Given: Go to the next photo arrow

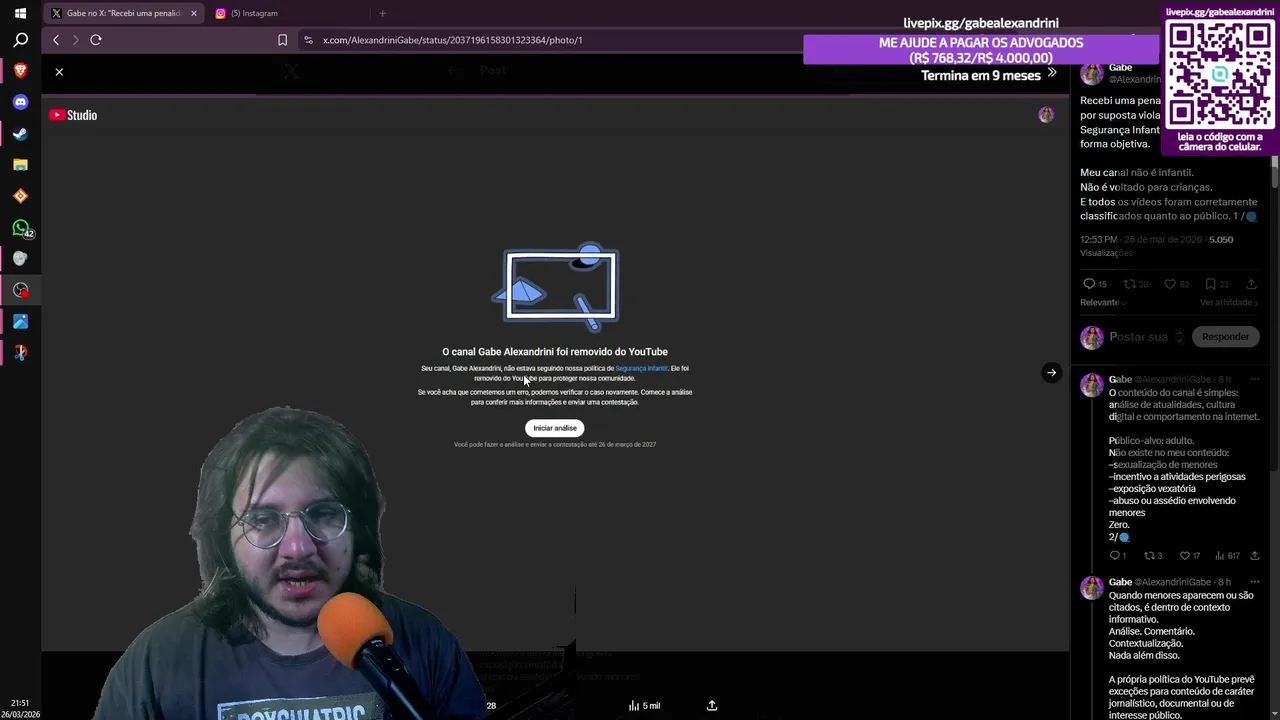Looking at the screenshot, I should point(1051,372).
